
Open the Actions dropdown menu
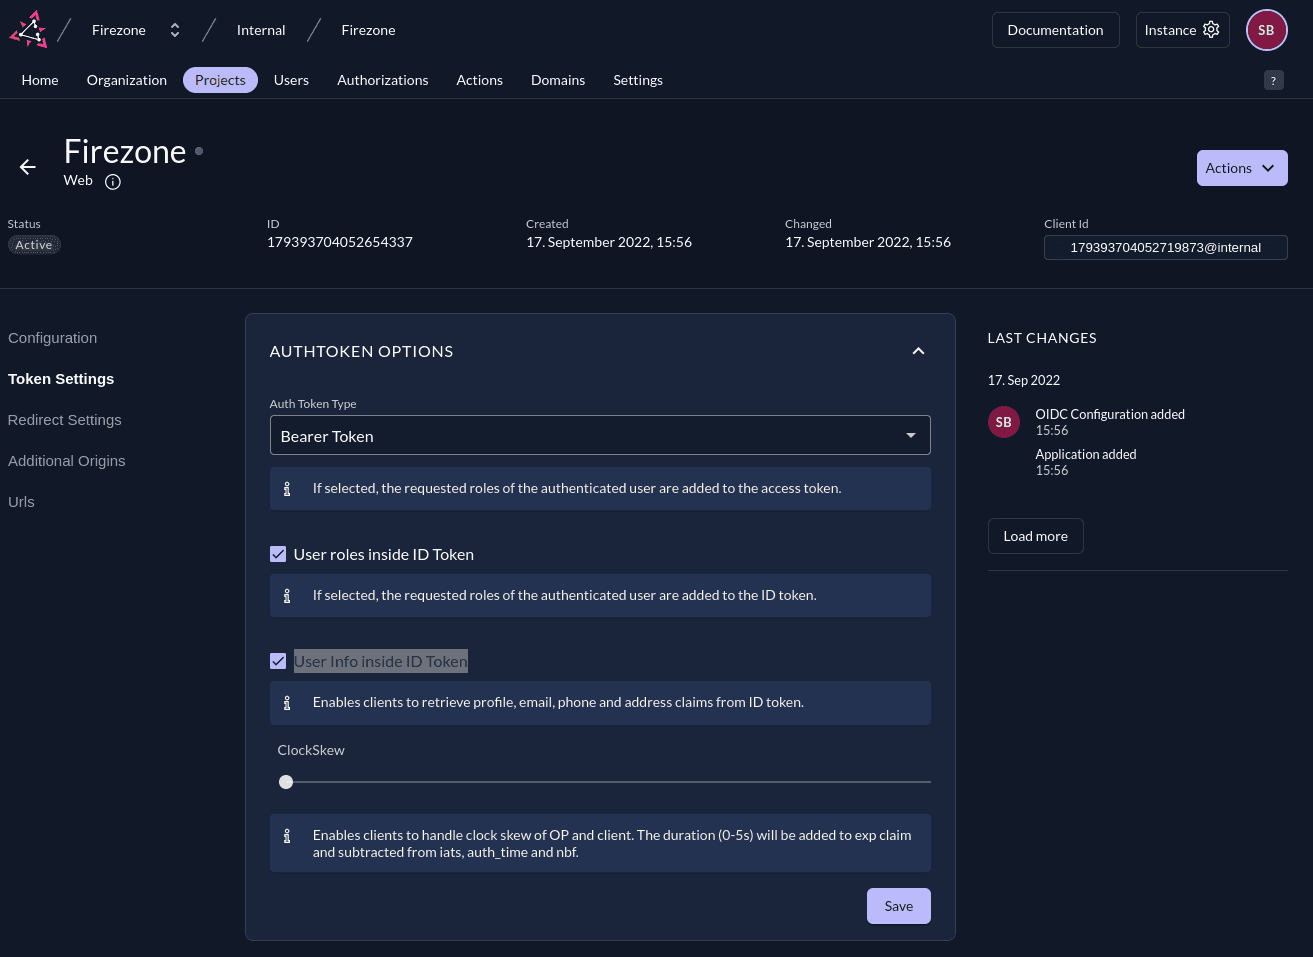point(1242,167)
